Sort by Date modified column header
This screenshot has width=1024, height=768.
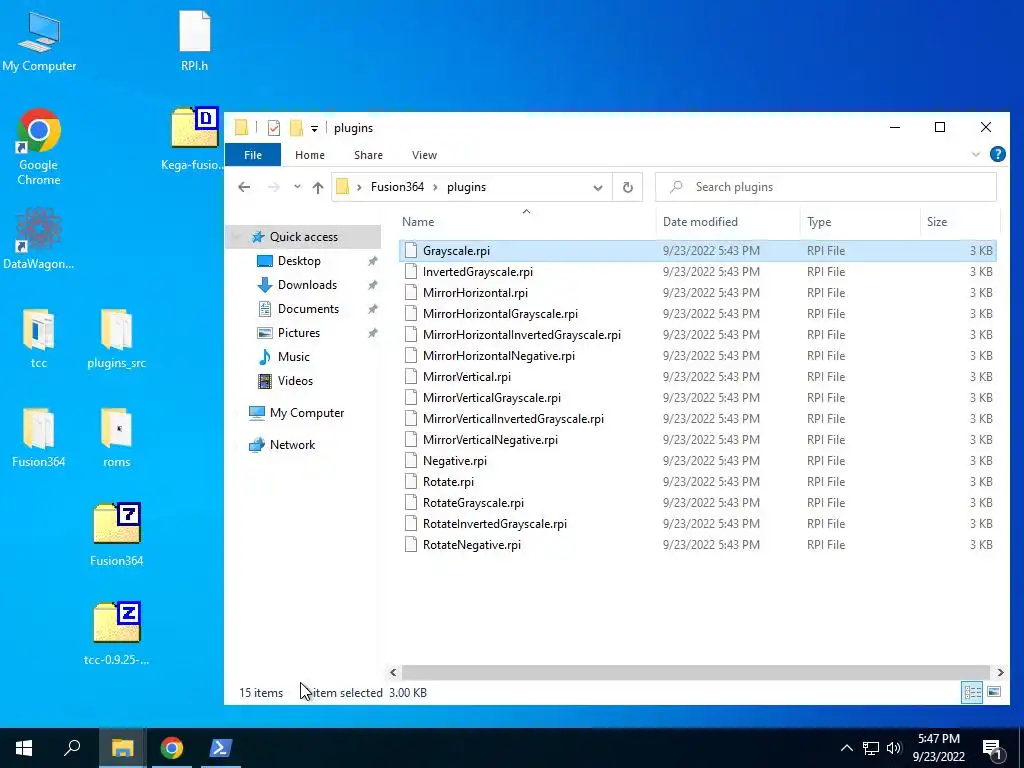tap(728, 222)
